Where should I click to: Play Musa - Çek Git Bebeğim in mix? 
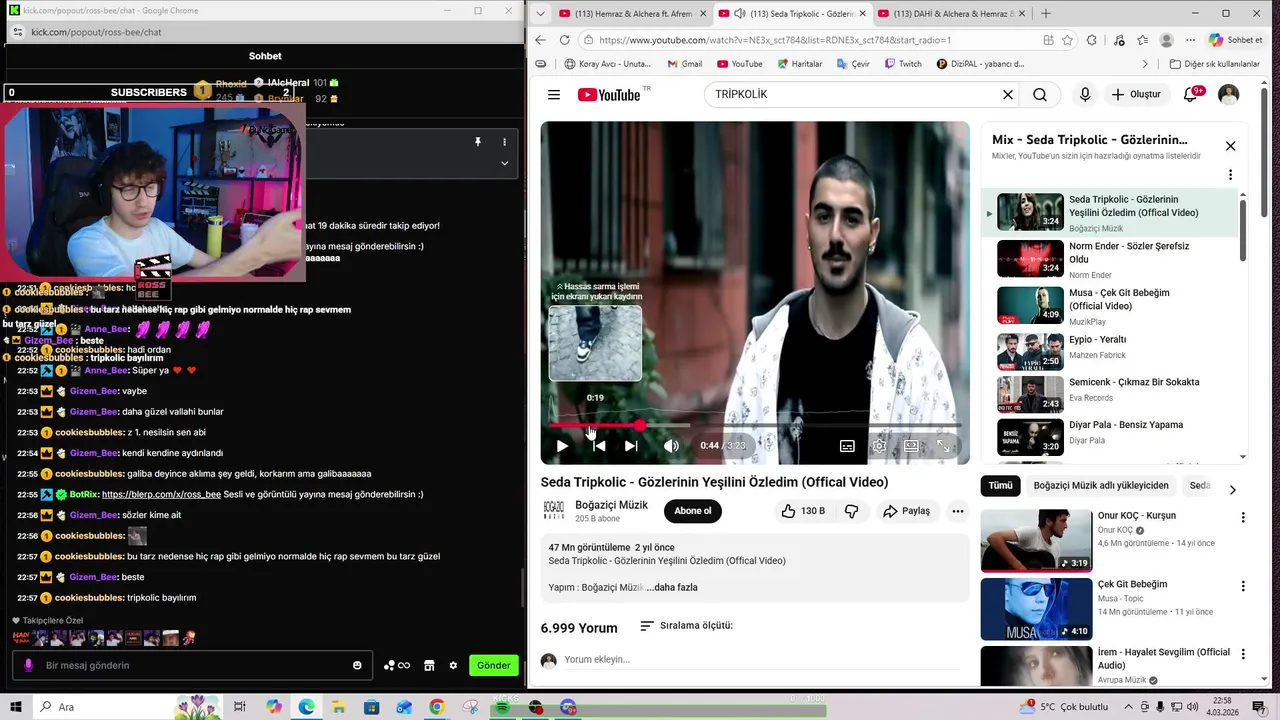pyautogui.click(x=1112, y=305)
